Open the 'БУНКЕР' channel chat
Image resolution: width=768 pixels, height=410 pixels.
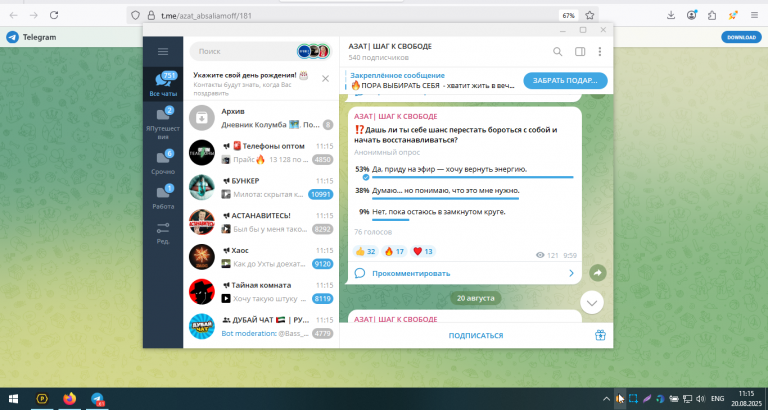pyautogui.click(x=261, y=188)
